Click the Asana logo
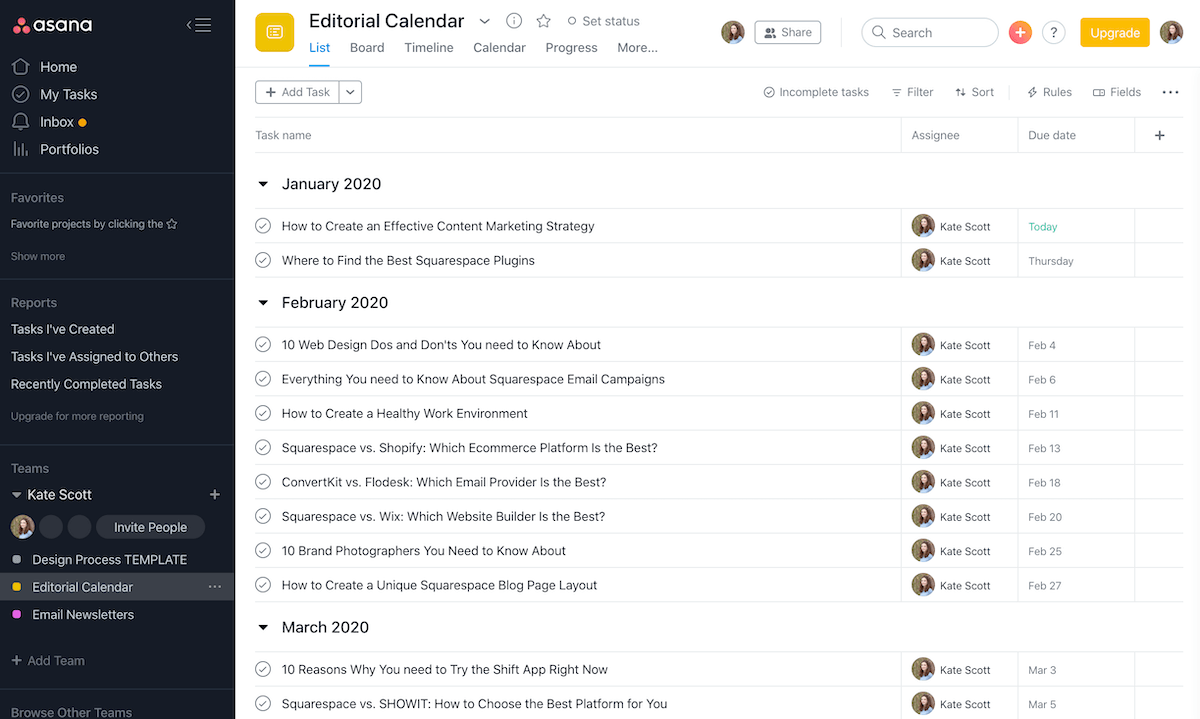Screen dimensions: 1200x719 (x=52, y=25)
